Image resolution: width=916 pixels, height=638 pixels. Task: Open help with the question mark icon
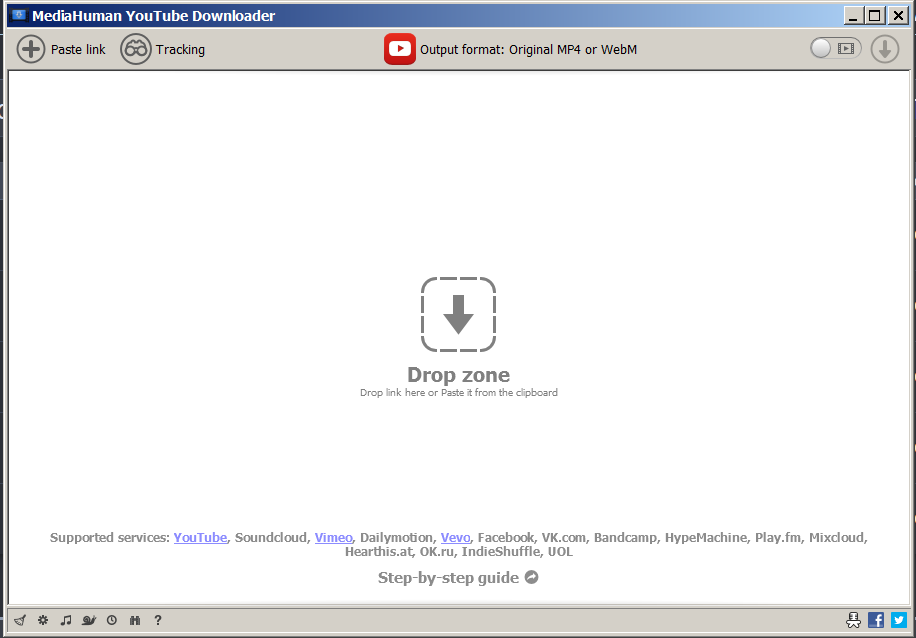158,620
